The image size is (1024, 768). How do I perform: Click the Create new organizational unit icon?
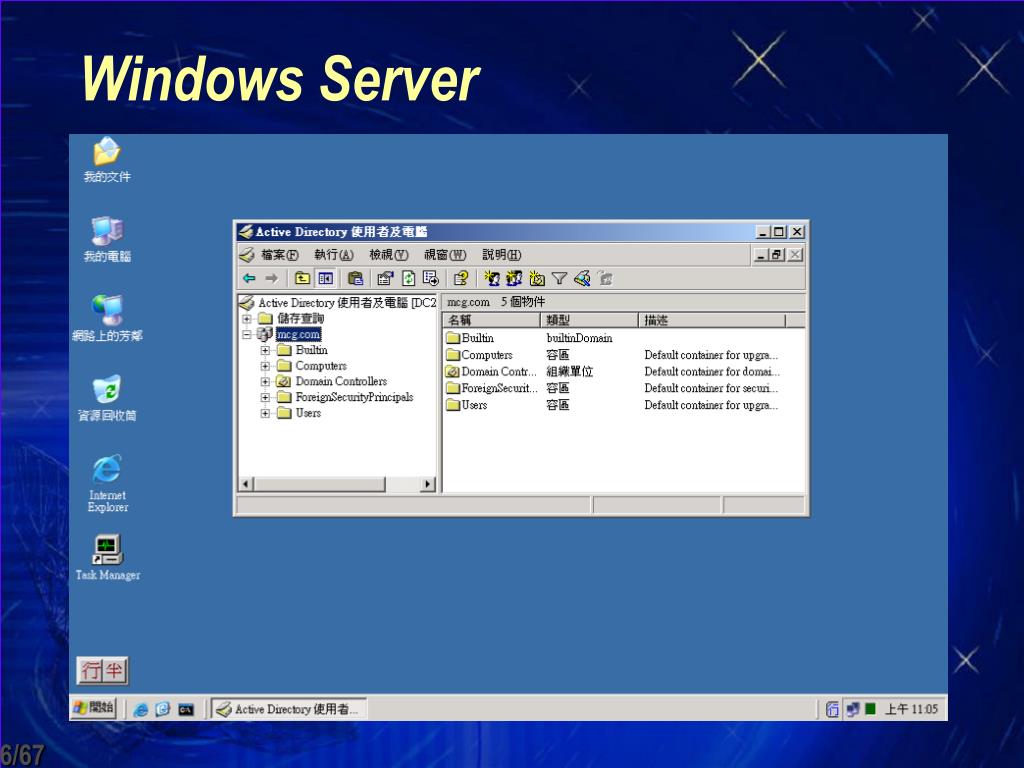pyautogui.click(x=537, y=278)
